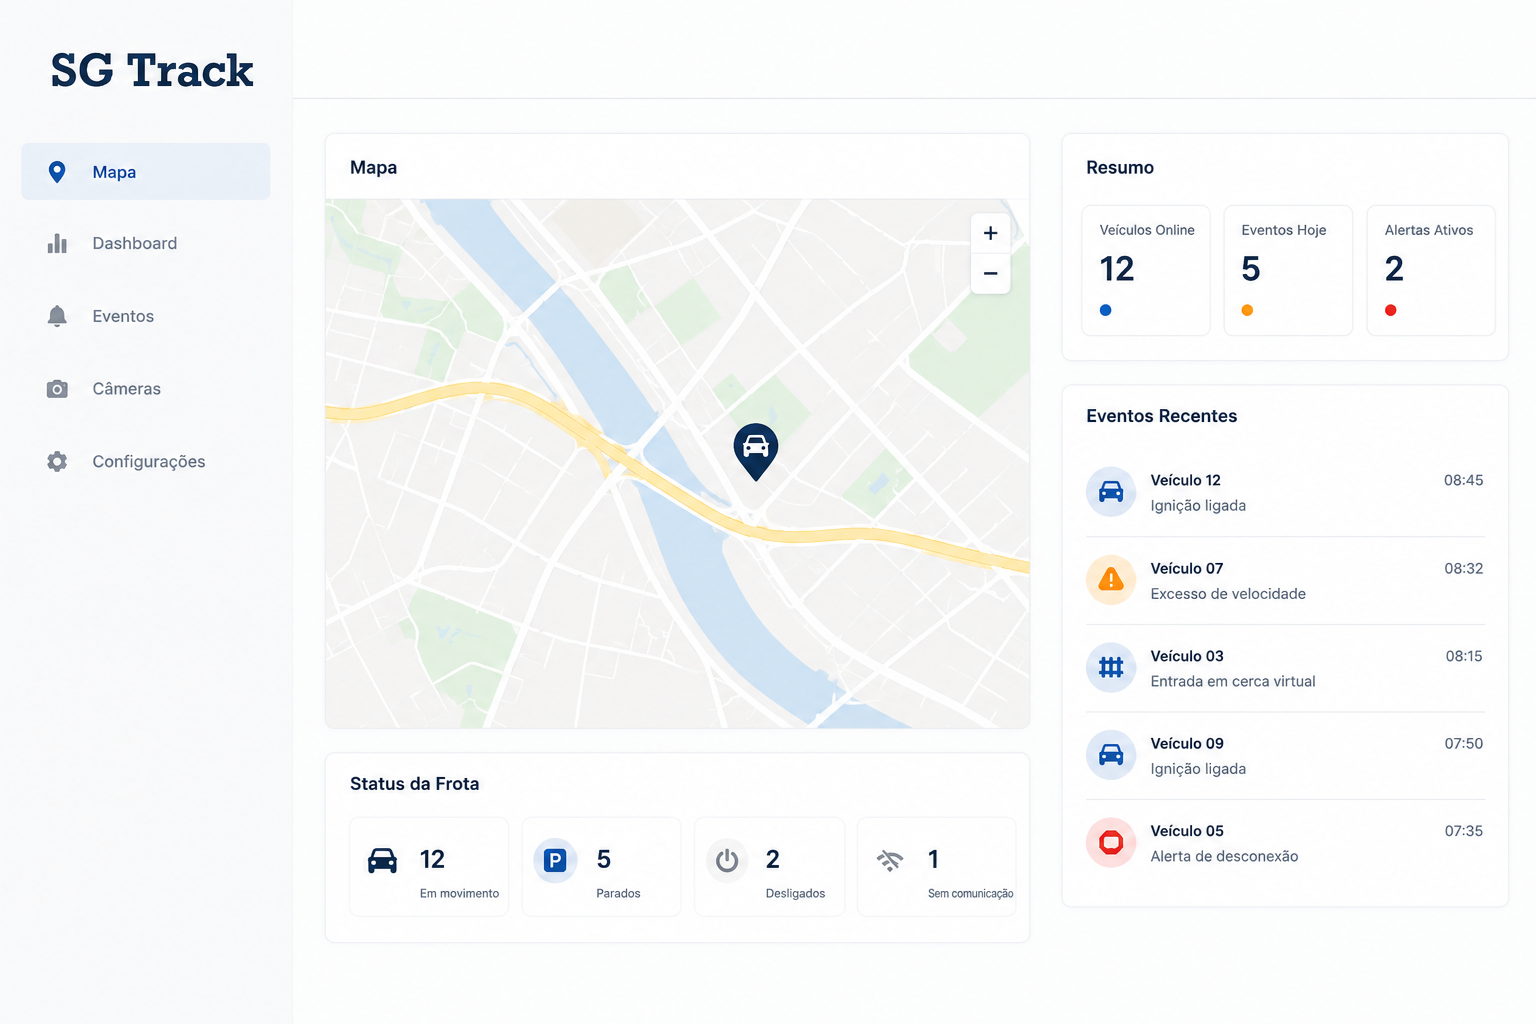Image resolution: width=1536 pixels, height=1024 pixels.
Task: Click the 08:45 event timestamp
Action: point(1463,480)
